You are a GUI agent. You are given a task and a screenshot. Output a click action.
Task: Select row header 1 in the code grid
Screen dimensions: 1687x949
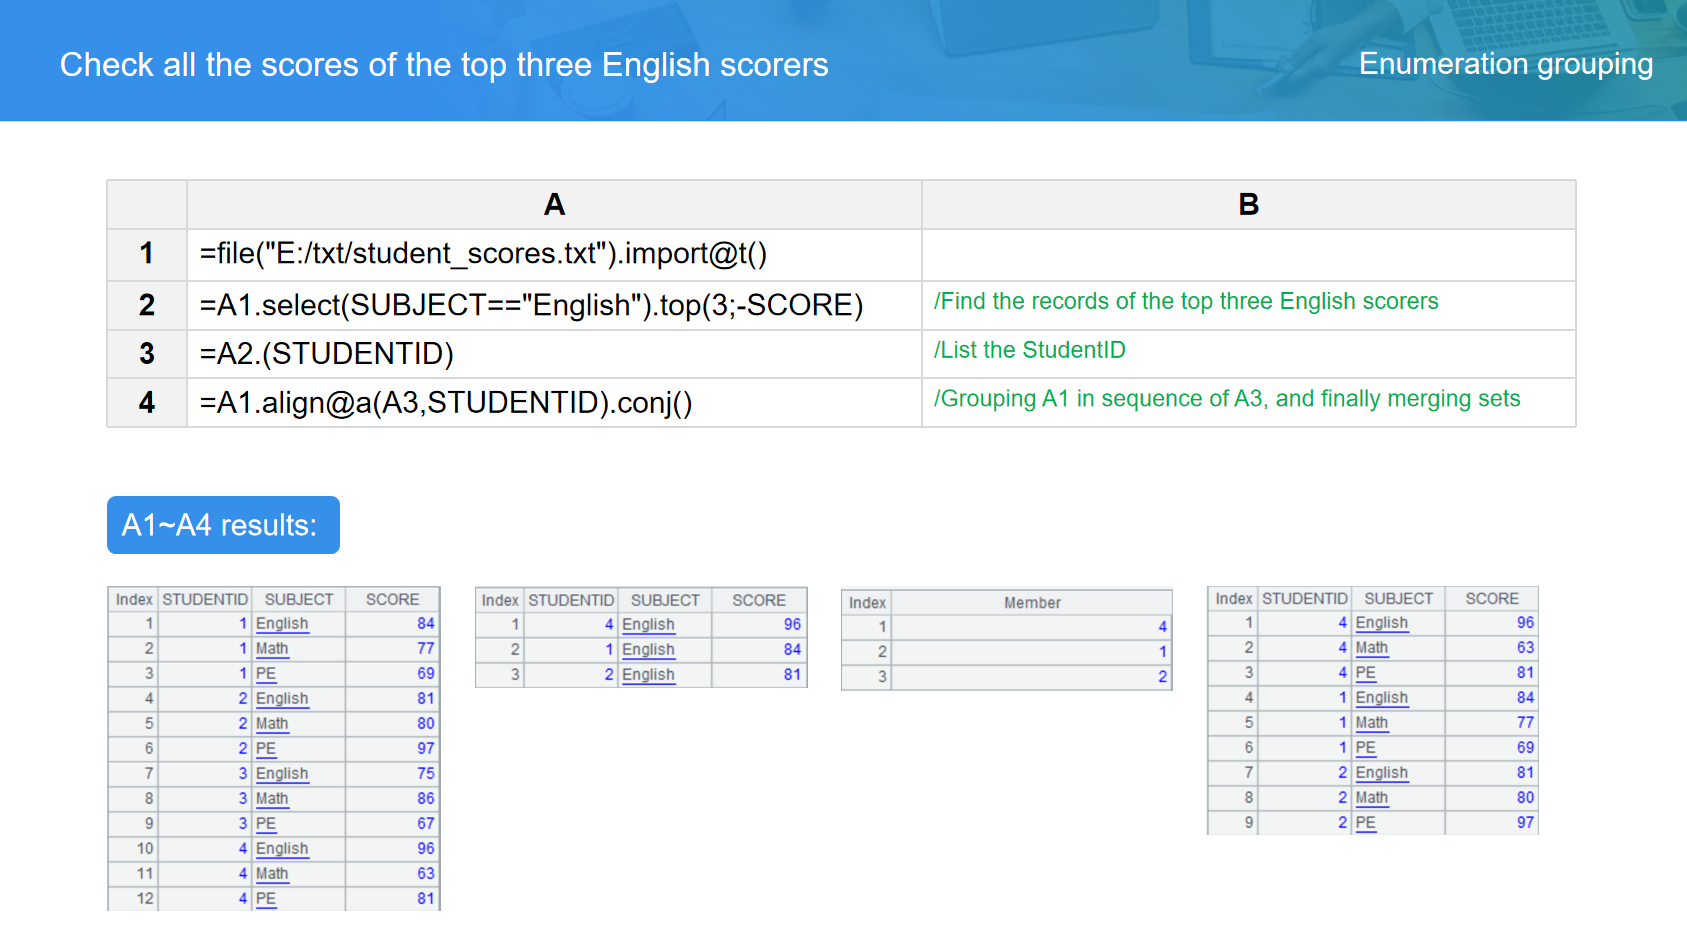pyautogui.click(x=147, y=254)
